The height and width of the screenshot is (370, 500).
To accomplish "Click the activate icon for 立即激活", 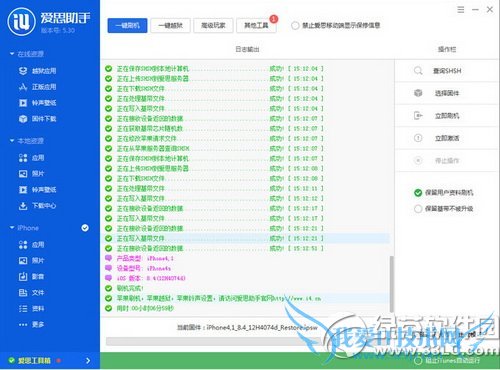I will (418, 138).
